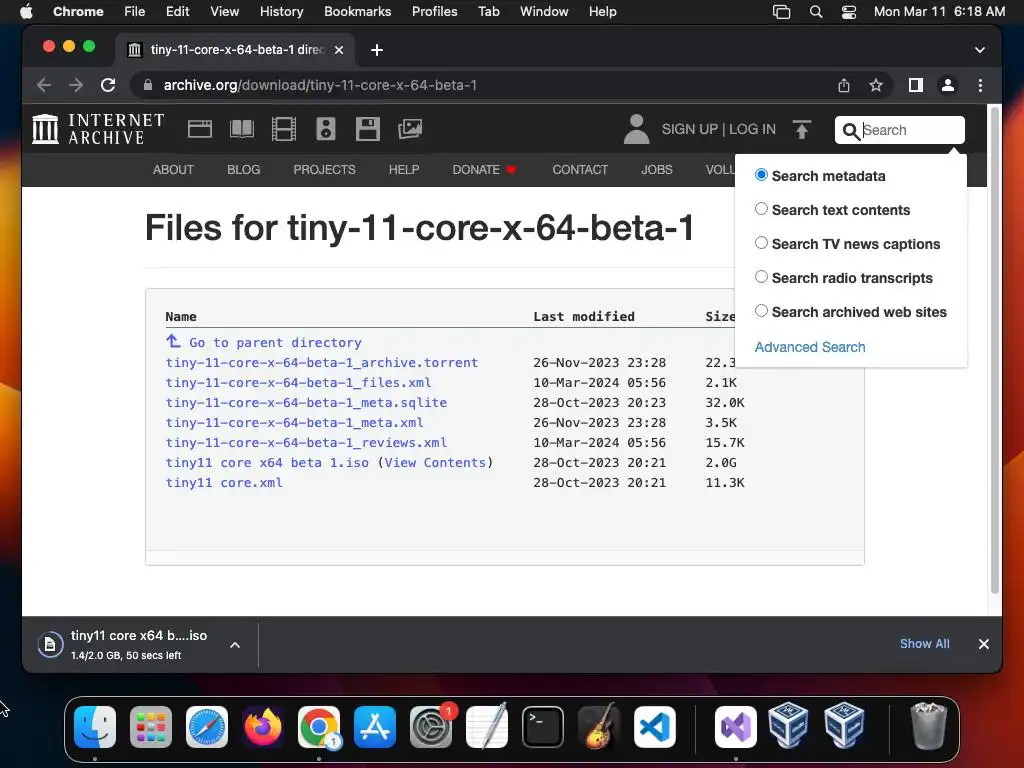Click View Contents link for iso
This screenshot has height=768, width=1024.
tap(435, 462)
